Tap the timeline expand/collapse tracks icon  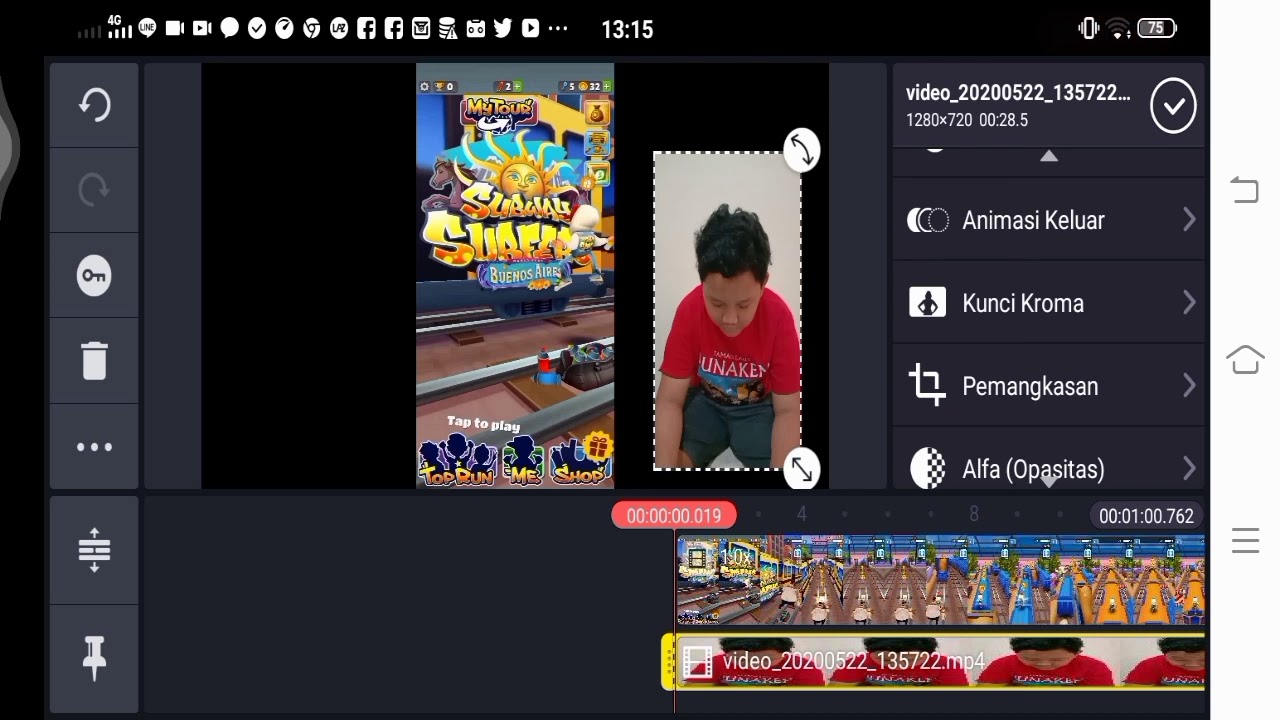click(x=95, y=550)
